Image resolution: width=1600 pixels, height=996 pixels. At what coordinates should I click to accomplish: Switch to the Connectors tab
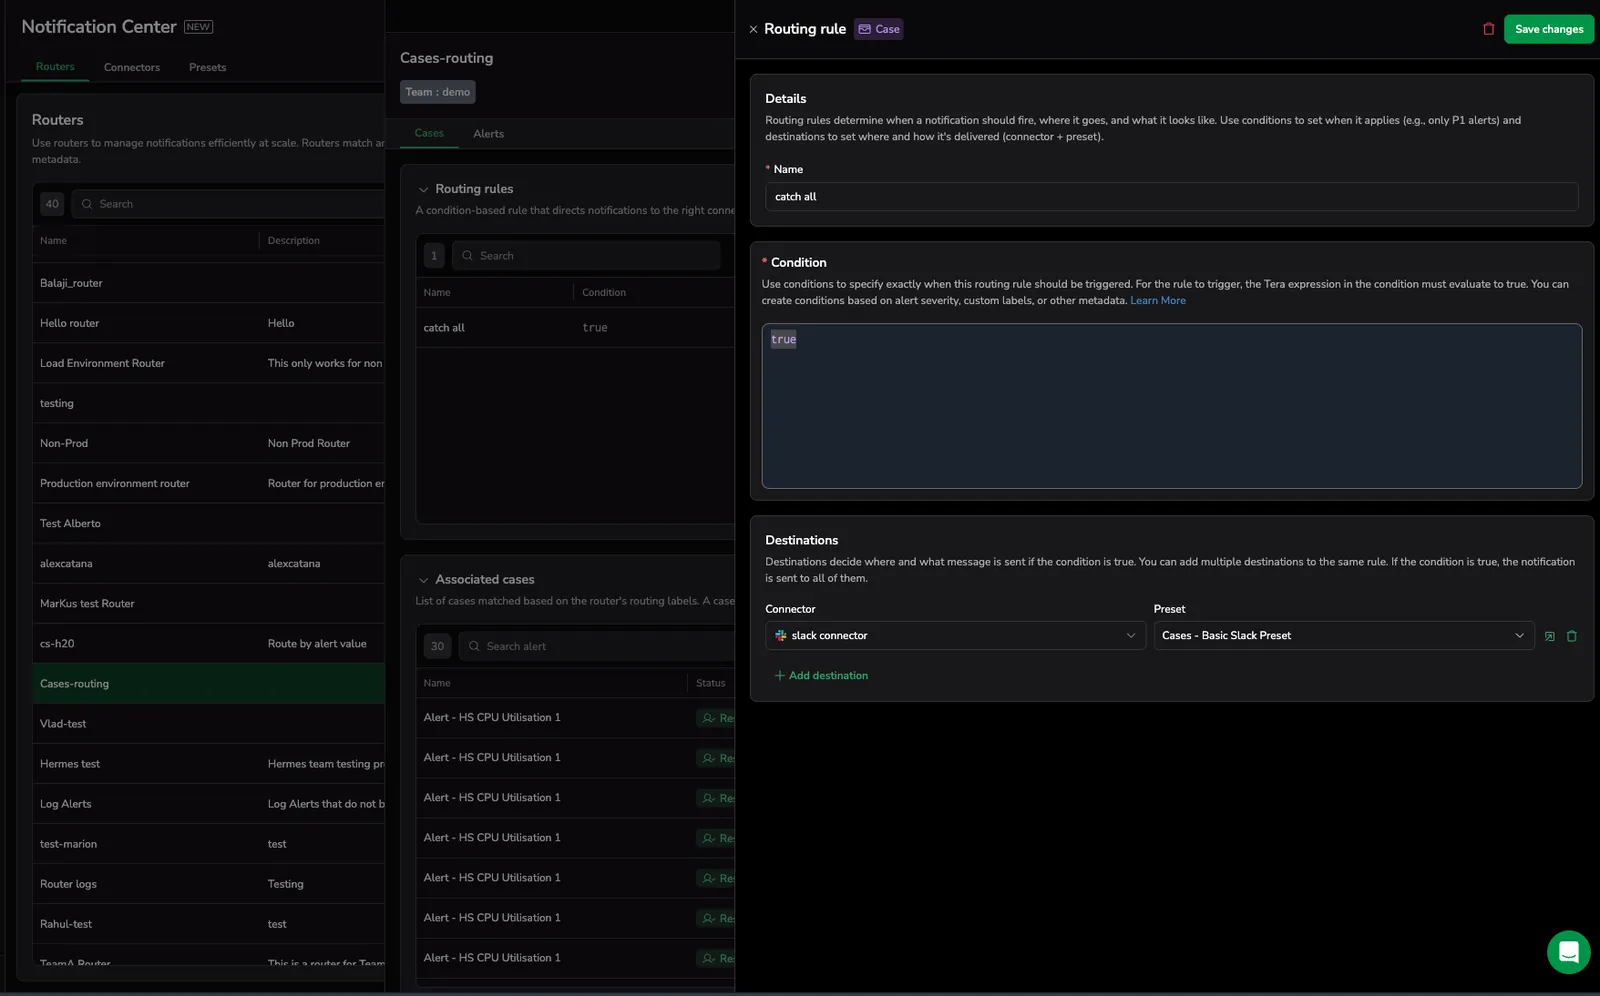(132, 68)
